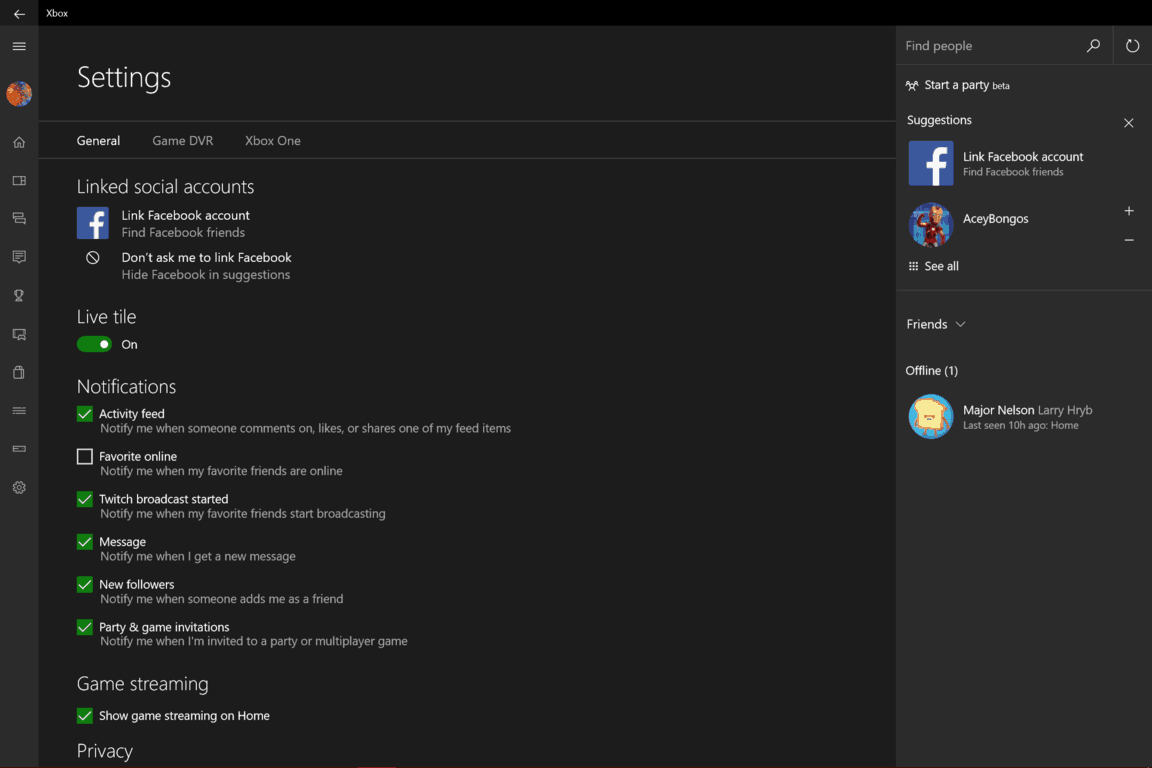Viewport: 1152px width, 768px height.
Task: Open Messages chat bubbles icon in sidebar
Action: tap(19, 219)
